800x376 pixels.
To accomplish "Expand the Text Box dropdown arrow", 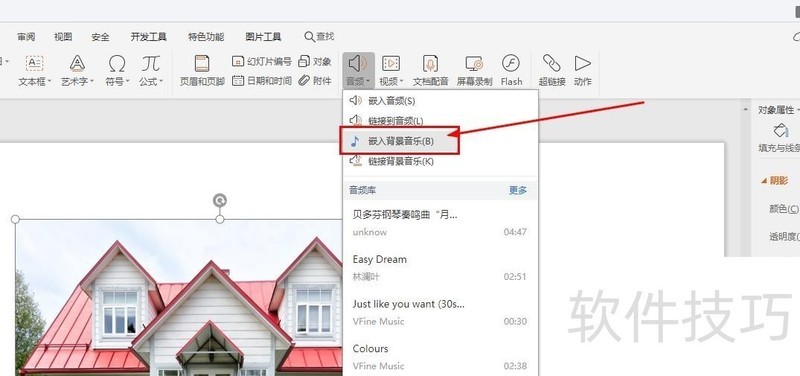I will click(x=49, y=82).
